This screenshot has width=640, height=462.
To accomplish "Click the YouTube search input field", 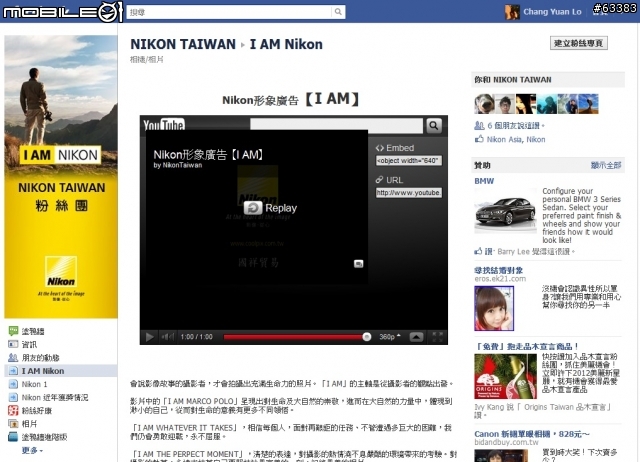I will coord(336,125).
